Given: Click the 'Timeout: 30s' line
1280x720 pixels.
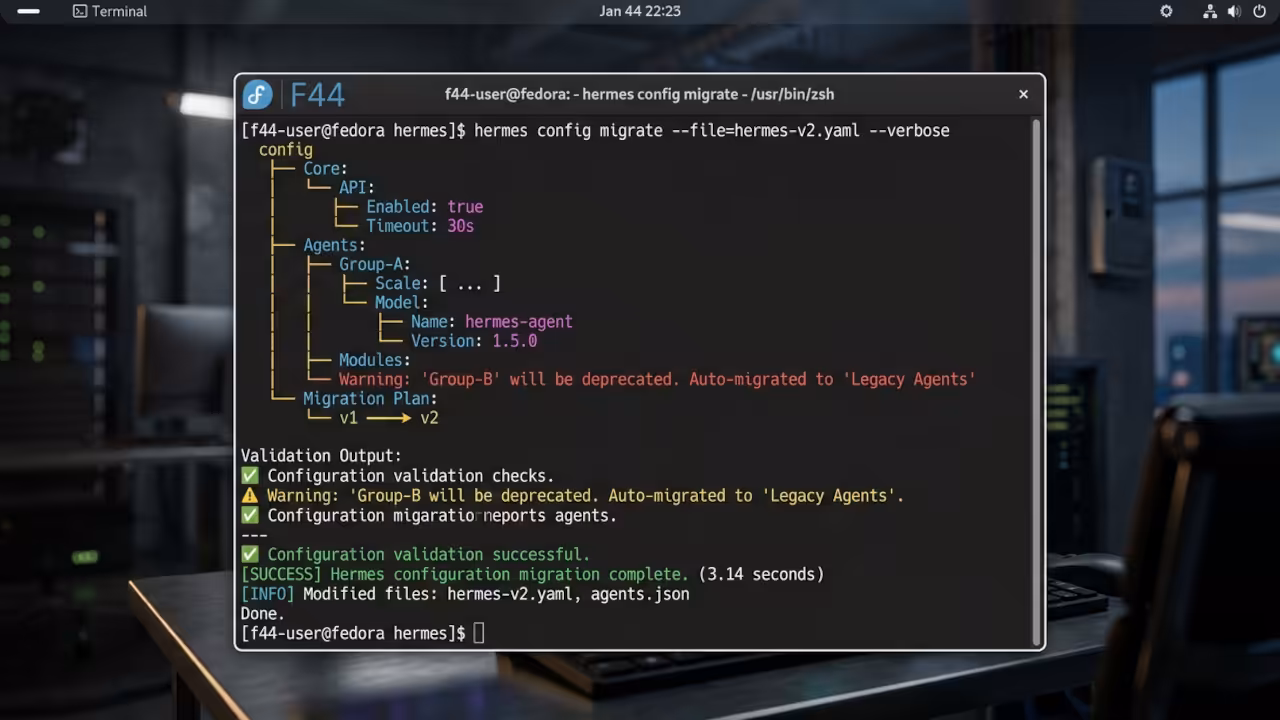Looking at the screenshot, I should [420, 226].
